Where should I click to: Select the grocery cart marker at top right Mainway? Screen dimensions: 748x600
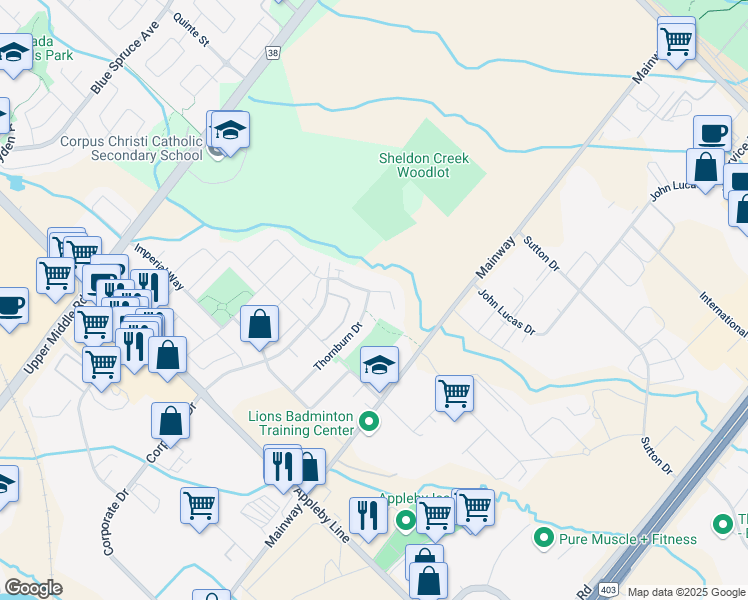[676, 40]
